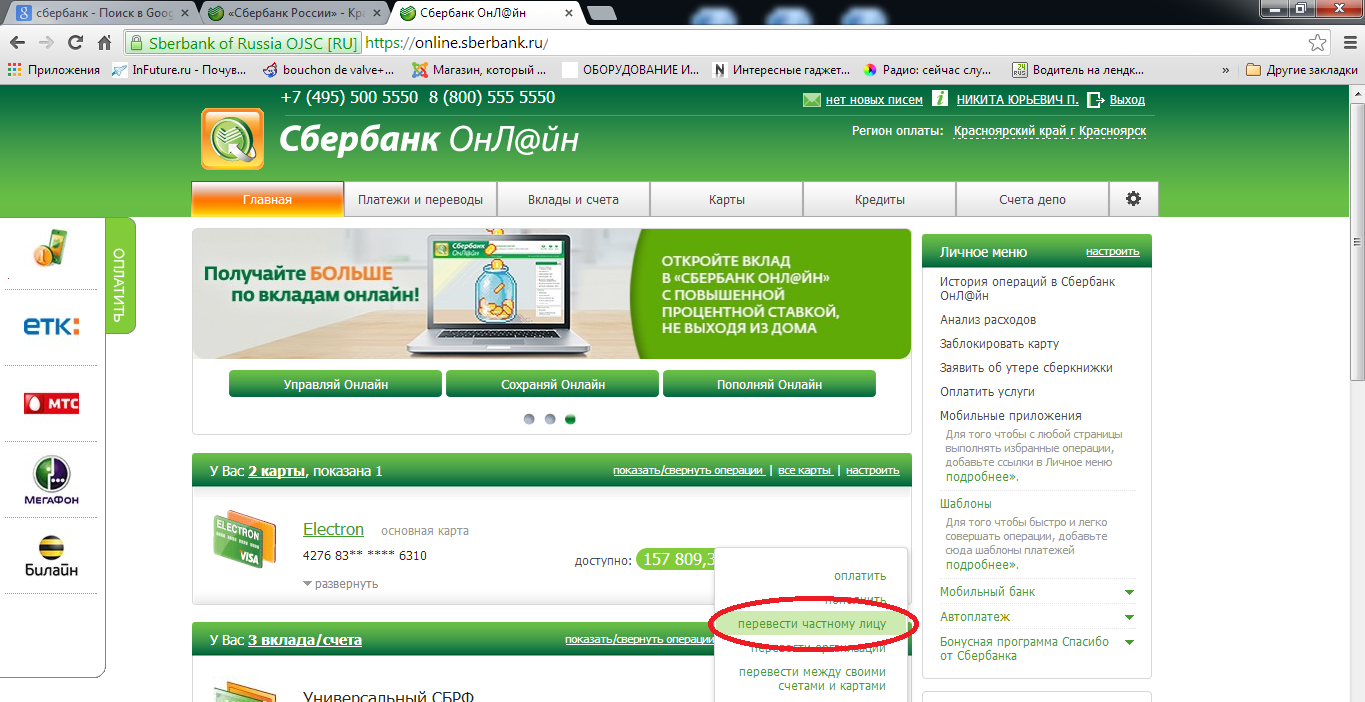
Task: Bookmark this page with the star icon
Action: pos(1318,43)
